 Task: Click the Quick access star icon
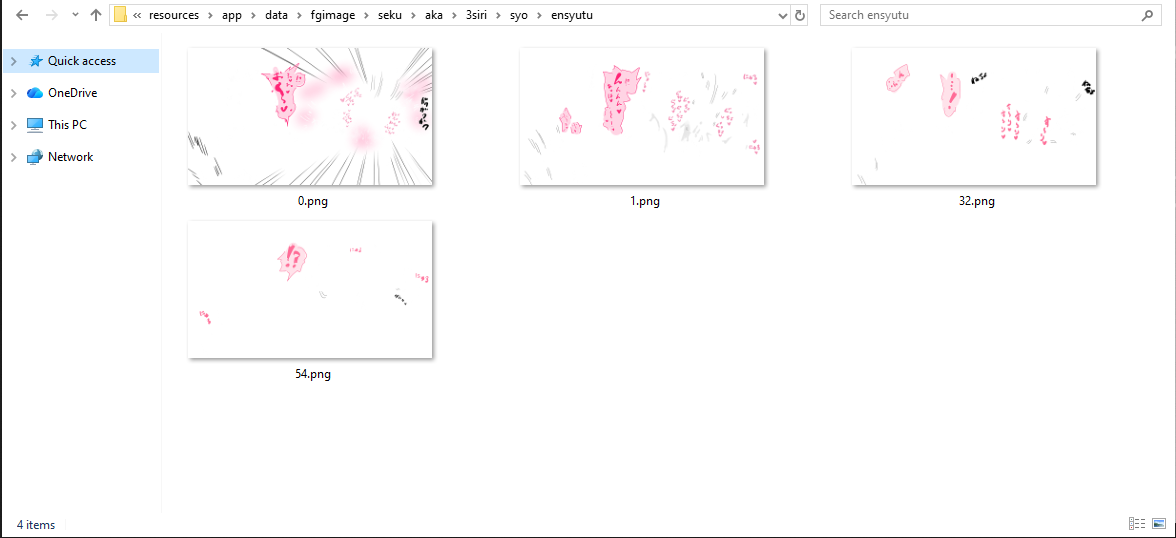[x=35, y=61]
